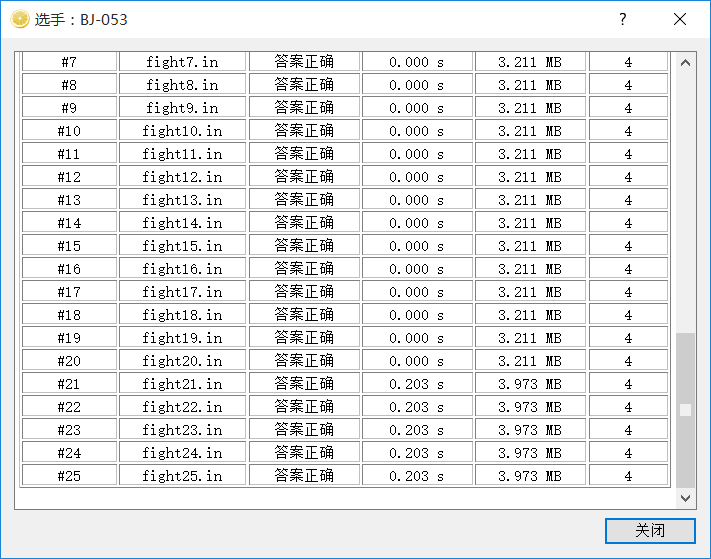Click the 0.203 s time in row #23

click(x=417, y=430)
